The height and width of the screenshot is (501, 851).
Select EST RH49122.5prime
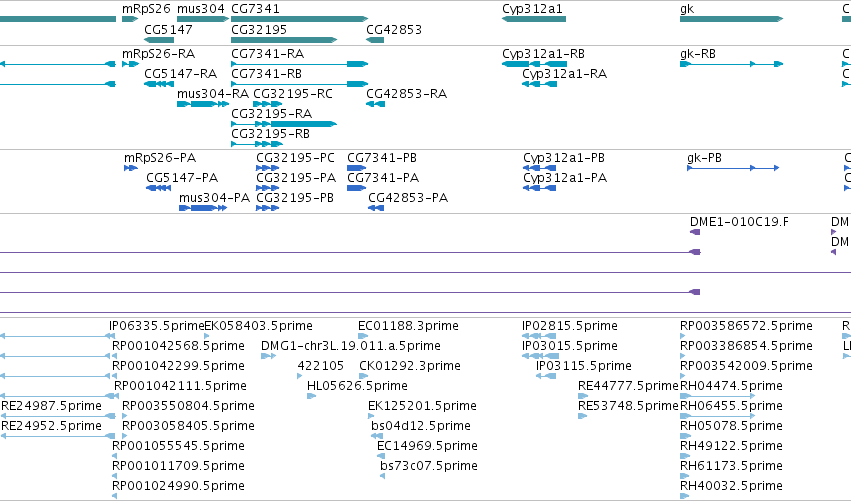685,457
